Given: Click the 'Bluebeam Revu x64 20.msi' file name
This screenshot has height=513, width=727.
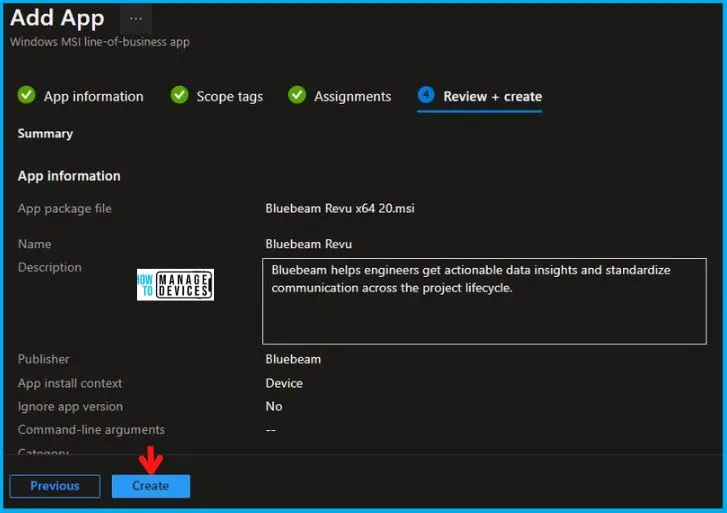Looking at the screenshot, I should (x=340, y=208).
